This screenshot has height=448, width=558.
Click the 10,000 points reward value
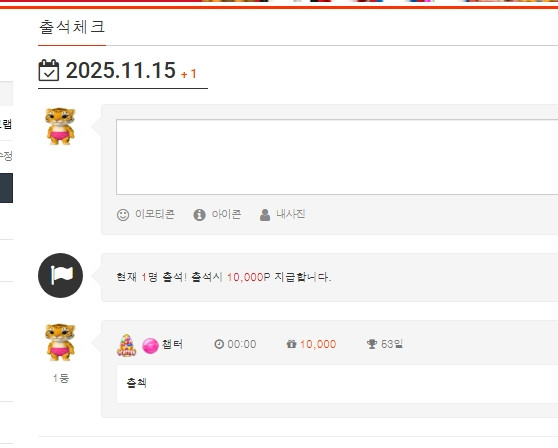(x=318, y=344)
